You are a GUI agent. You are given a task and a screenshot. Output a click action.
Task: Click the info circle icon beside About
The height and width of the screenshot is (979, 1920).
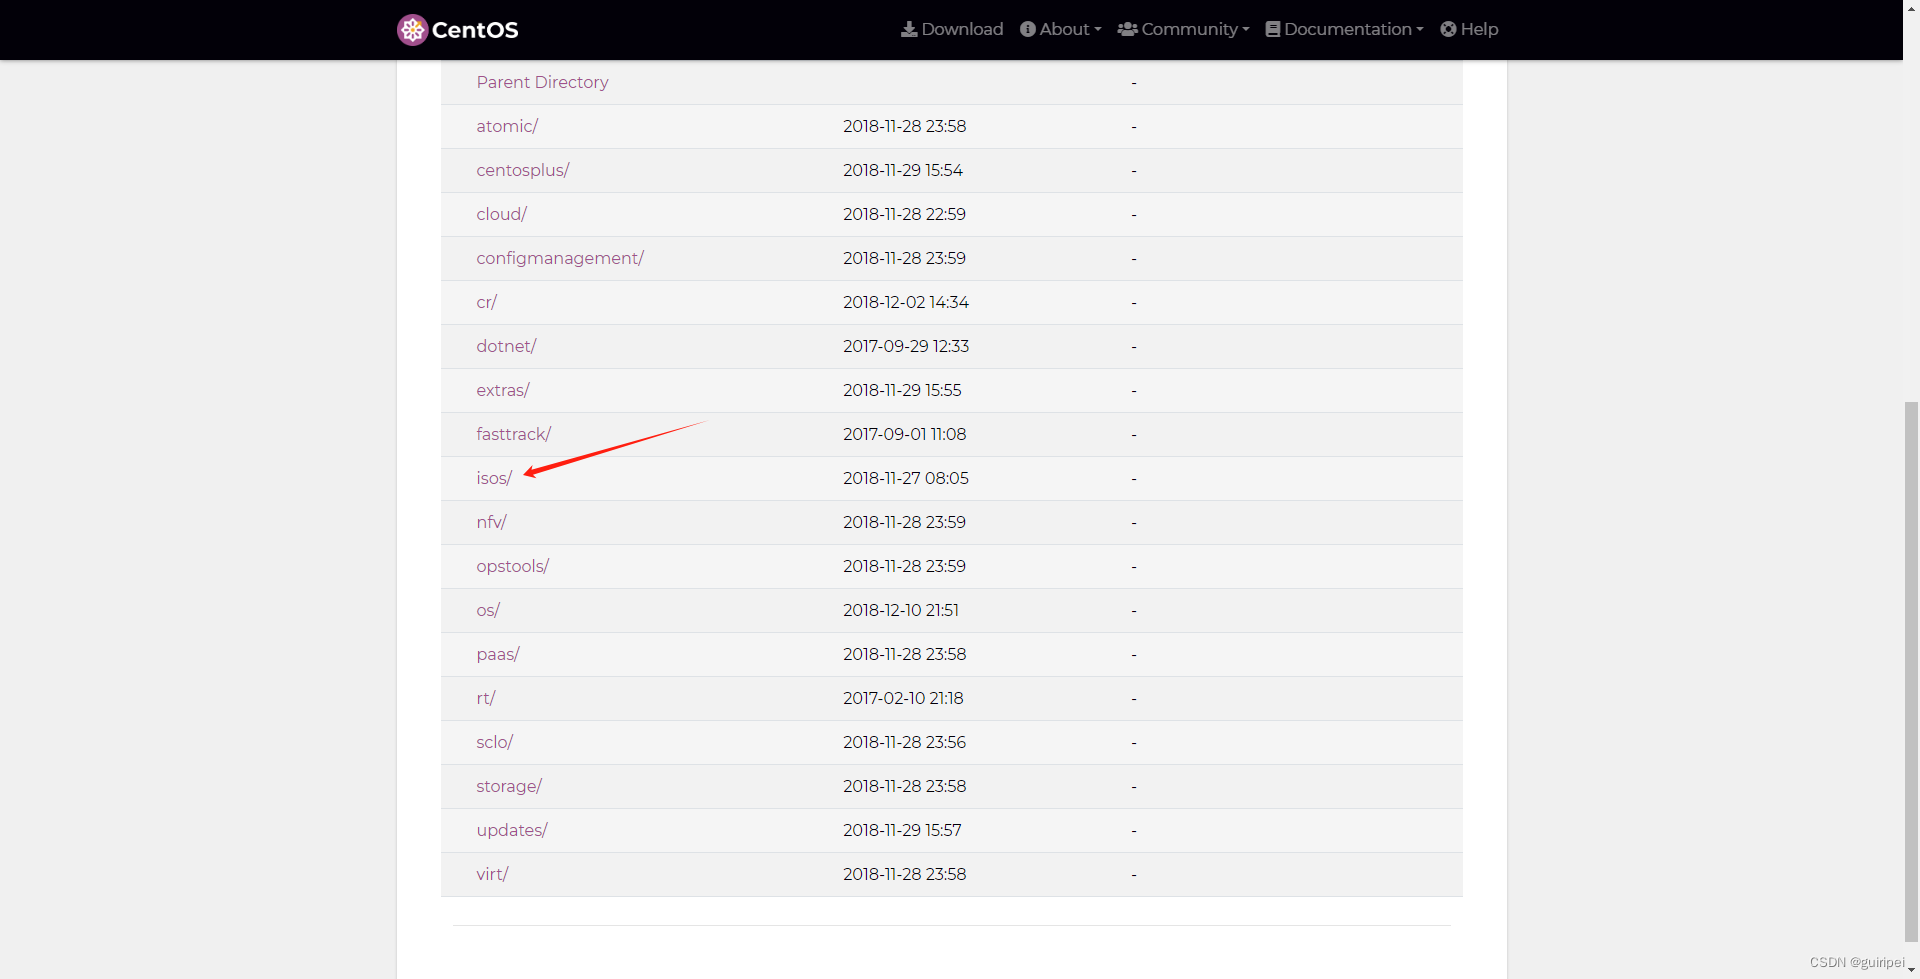pyautogui.click(x=1027, y=29)
